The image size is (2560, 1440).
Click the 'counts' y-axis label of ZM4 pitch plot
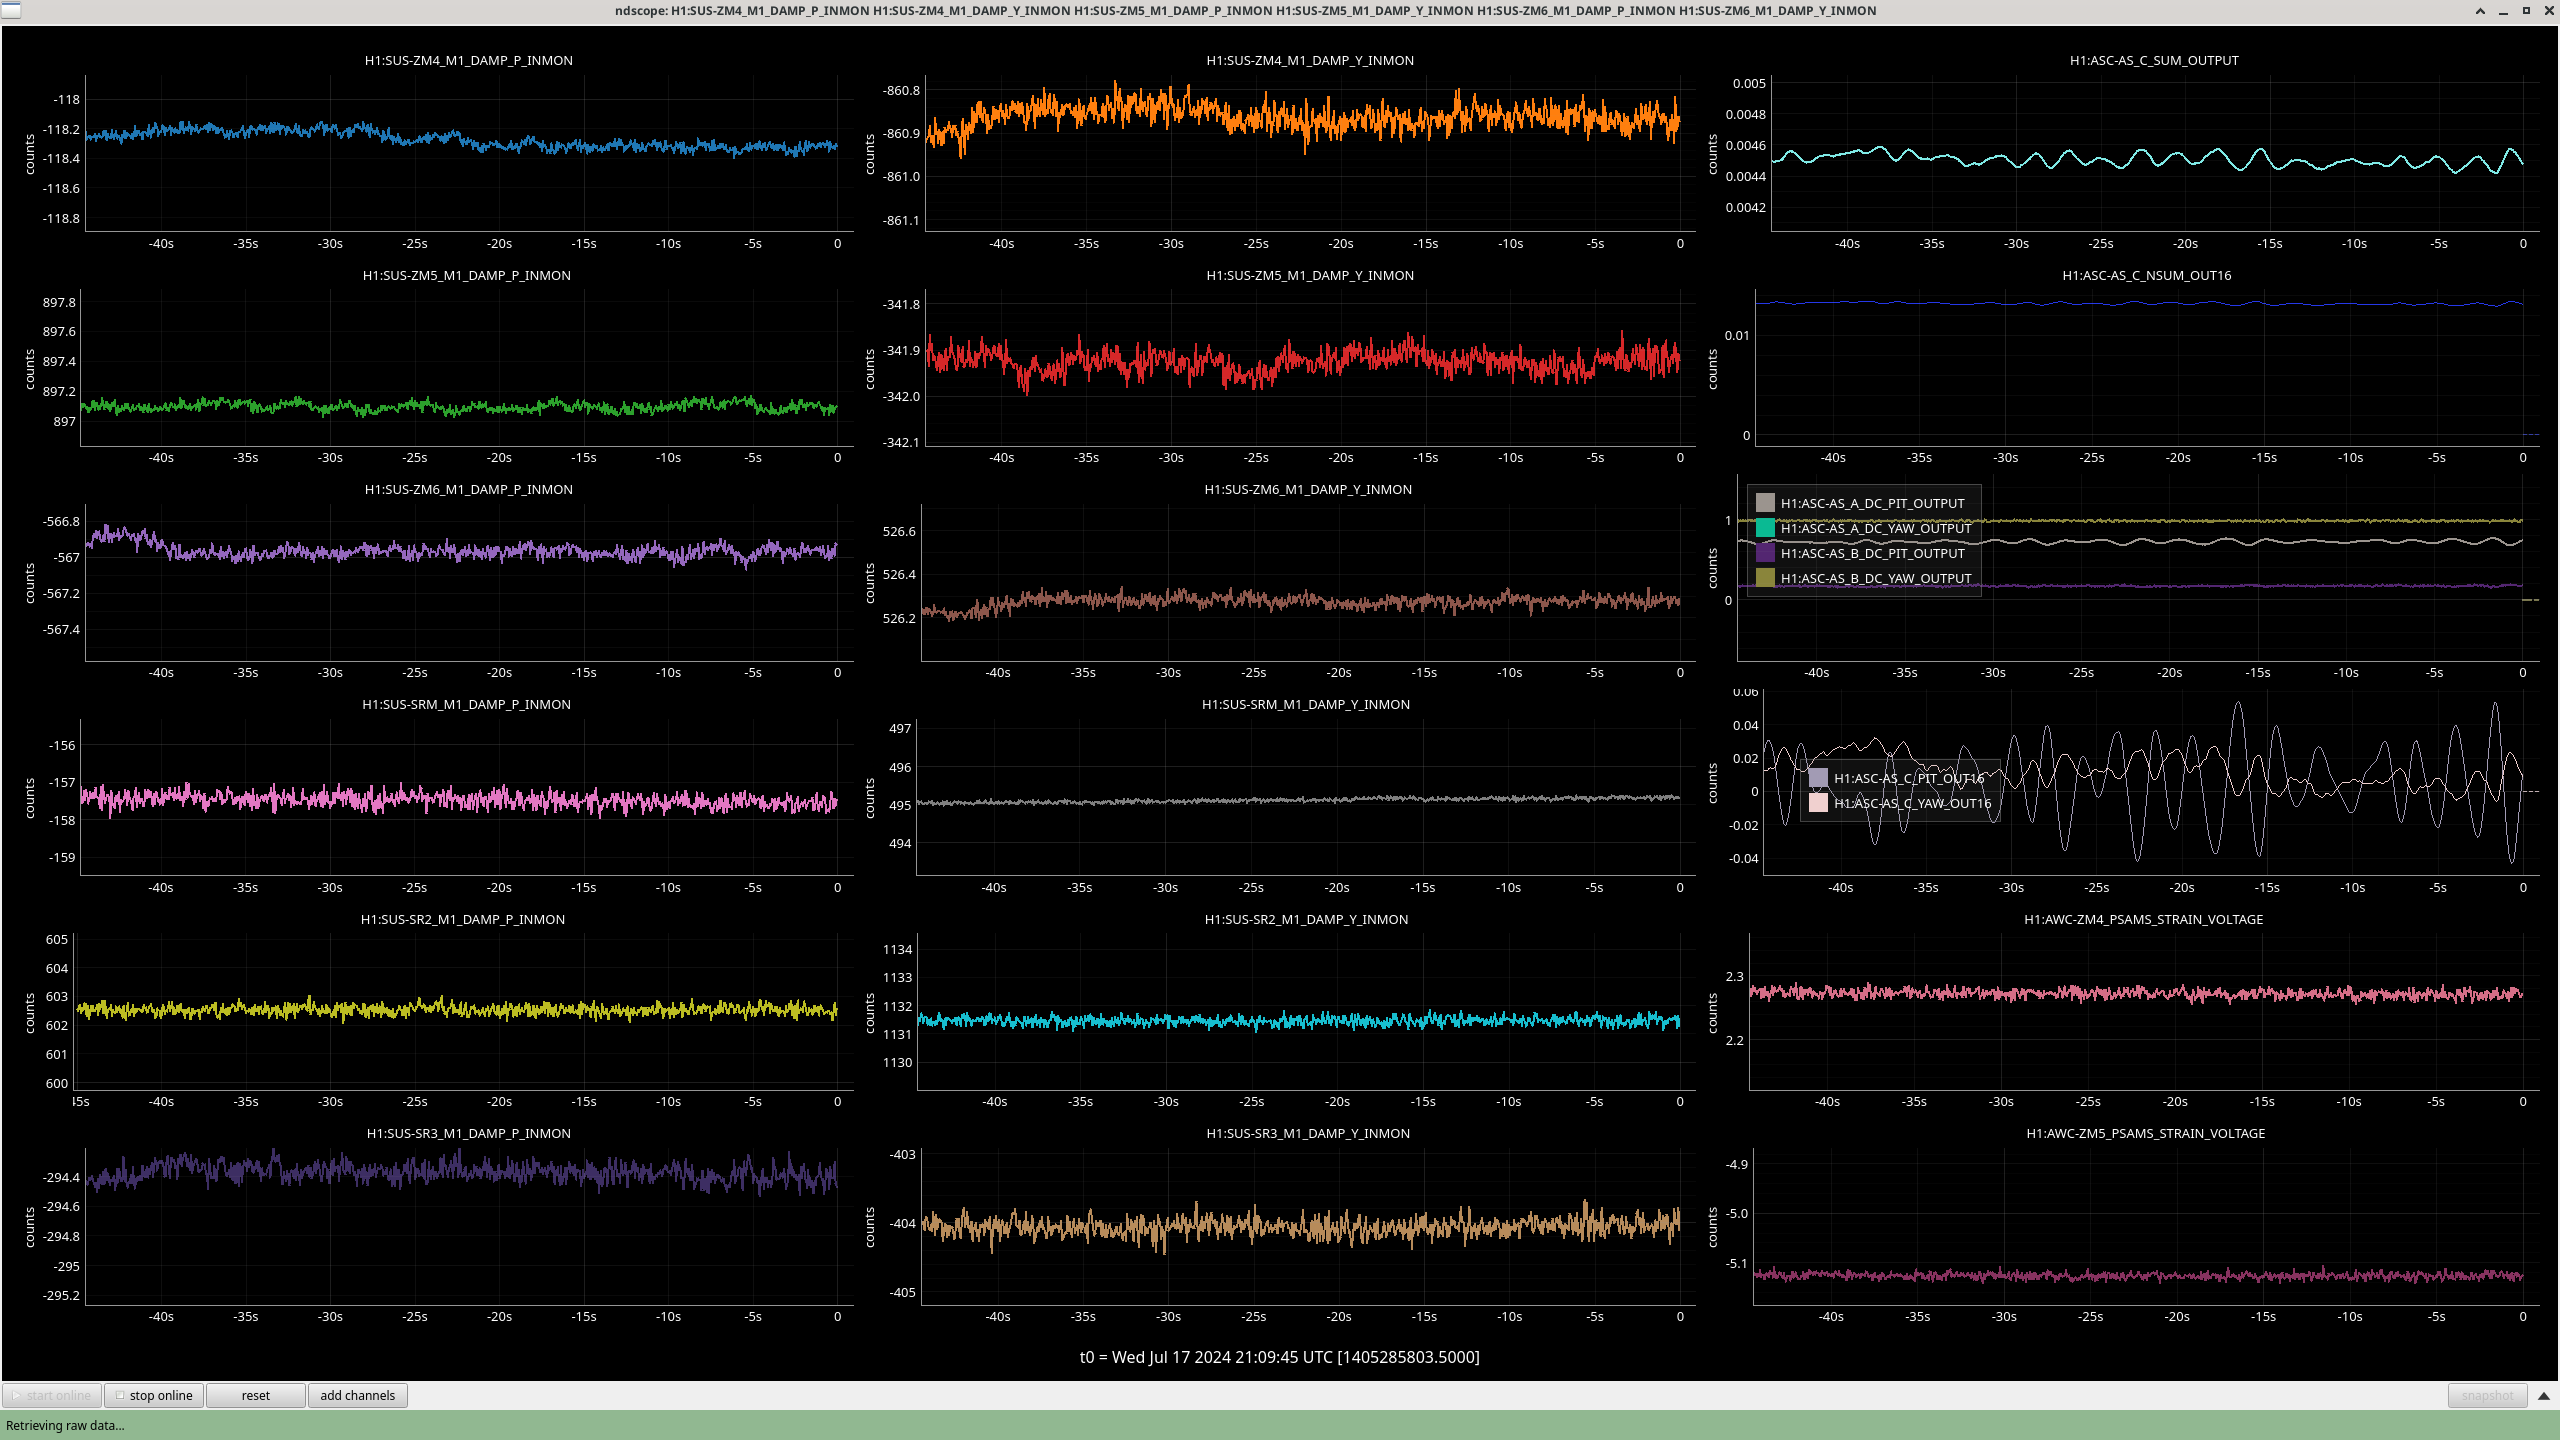pos(29,154)
